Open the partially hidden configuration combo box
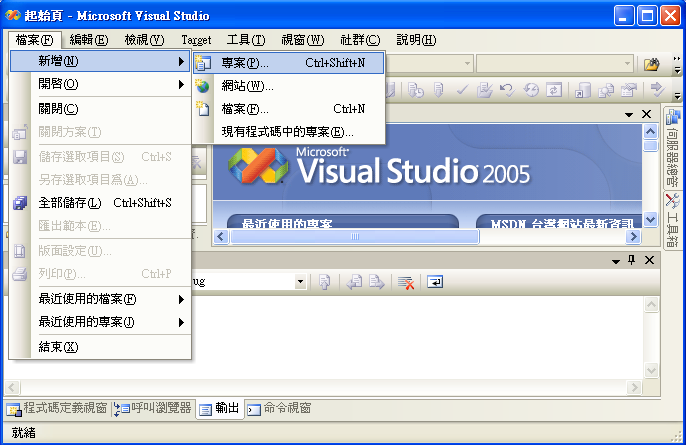The image size is (686, 445). pos(429,64)
